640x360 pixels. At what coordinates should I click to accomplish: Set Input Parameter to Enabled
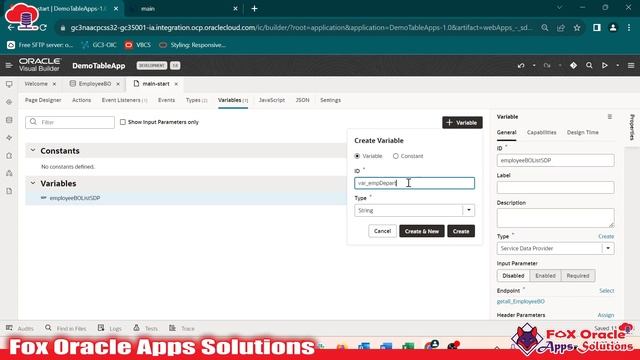pos(545,276)
